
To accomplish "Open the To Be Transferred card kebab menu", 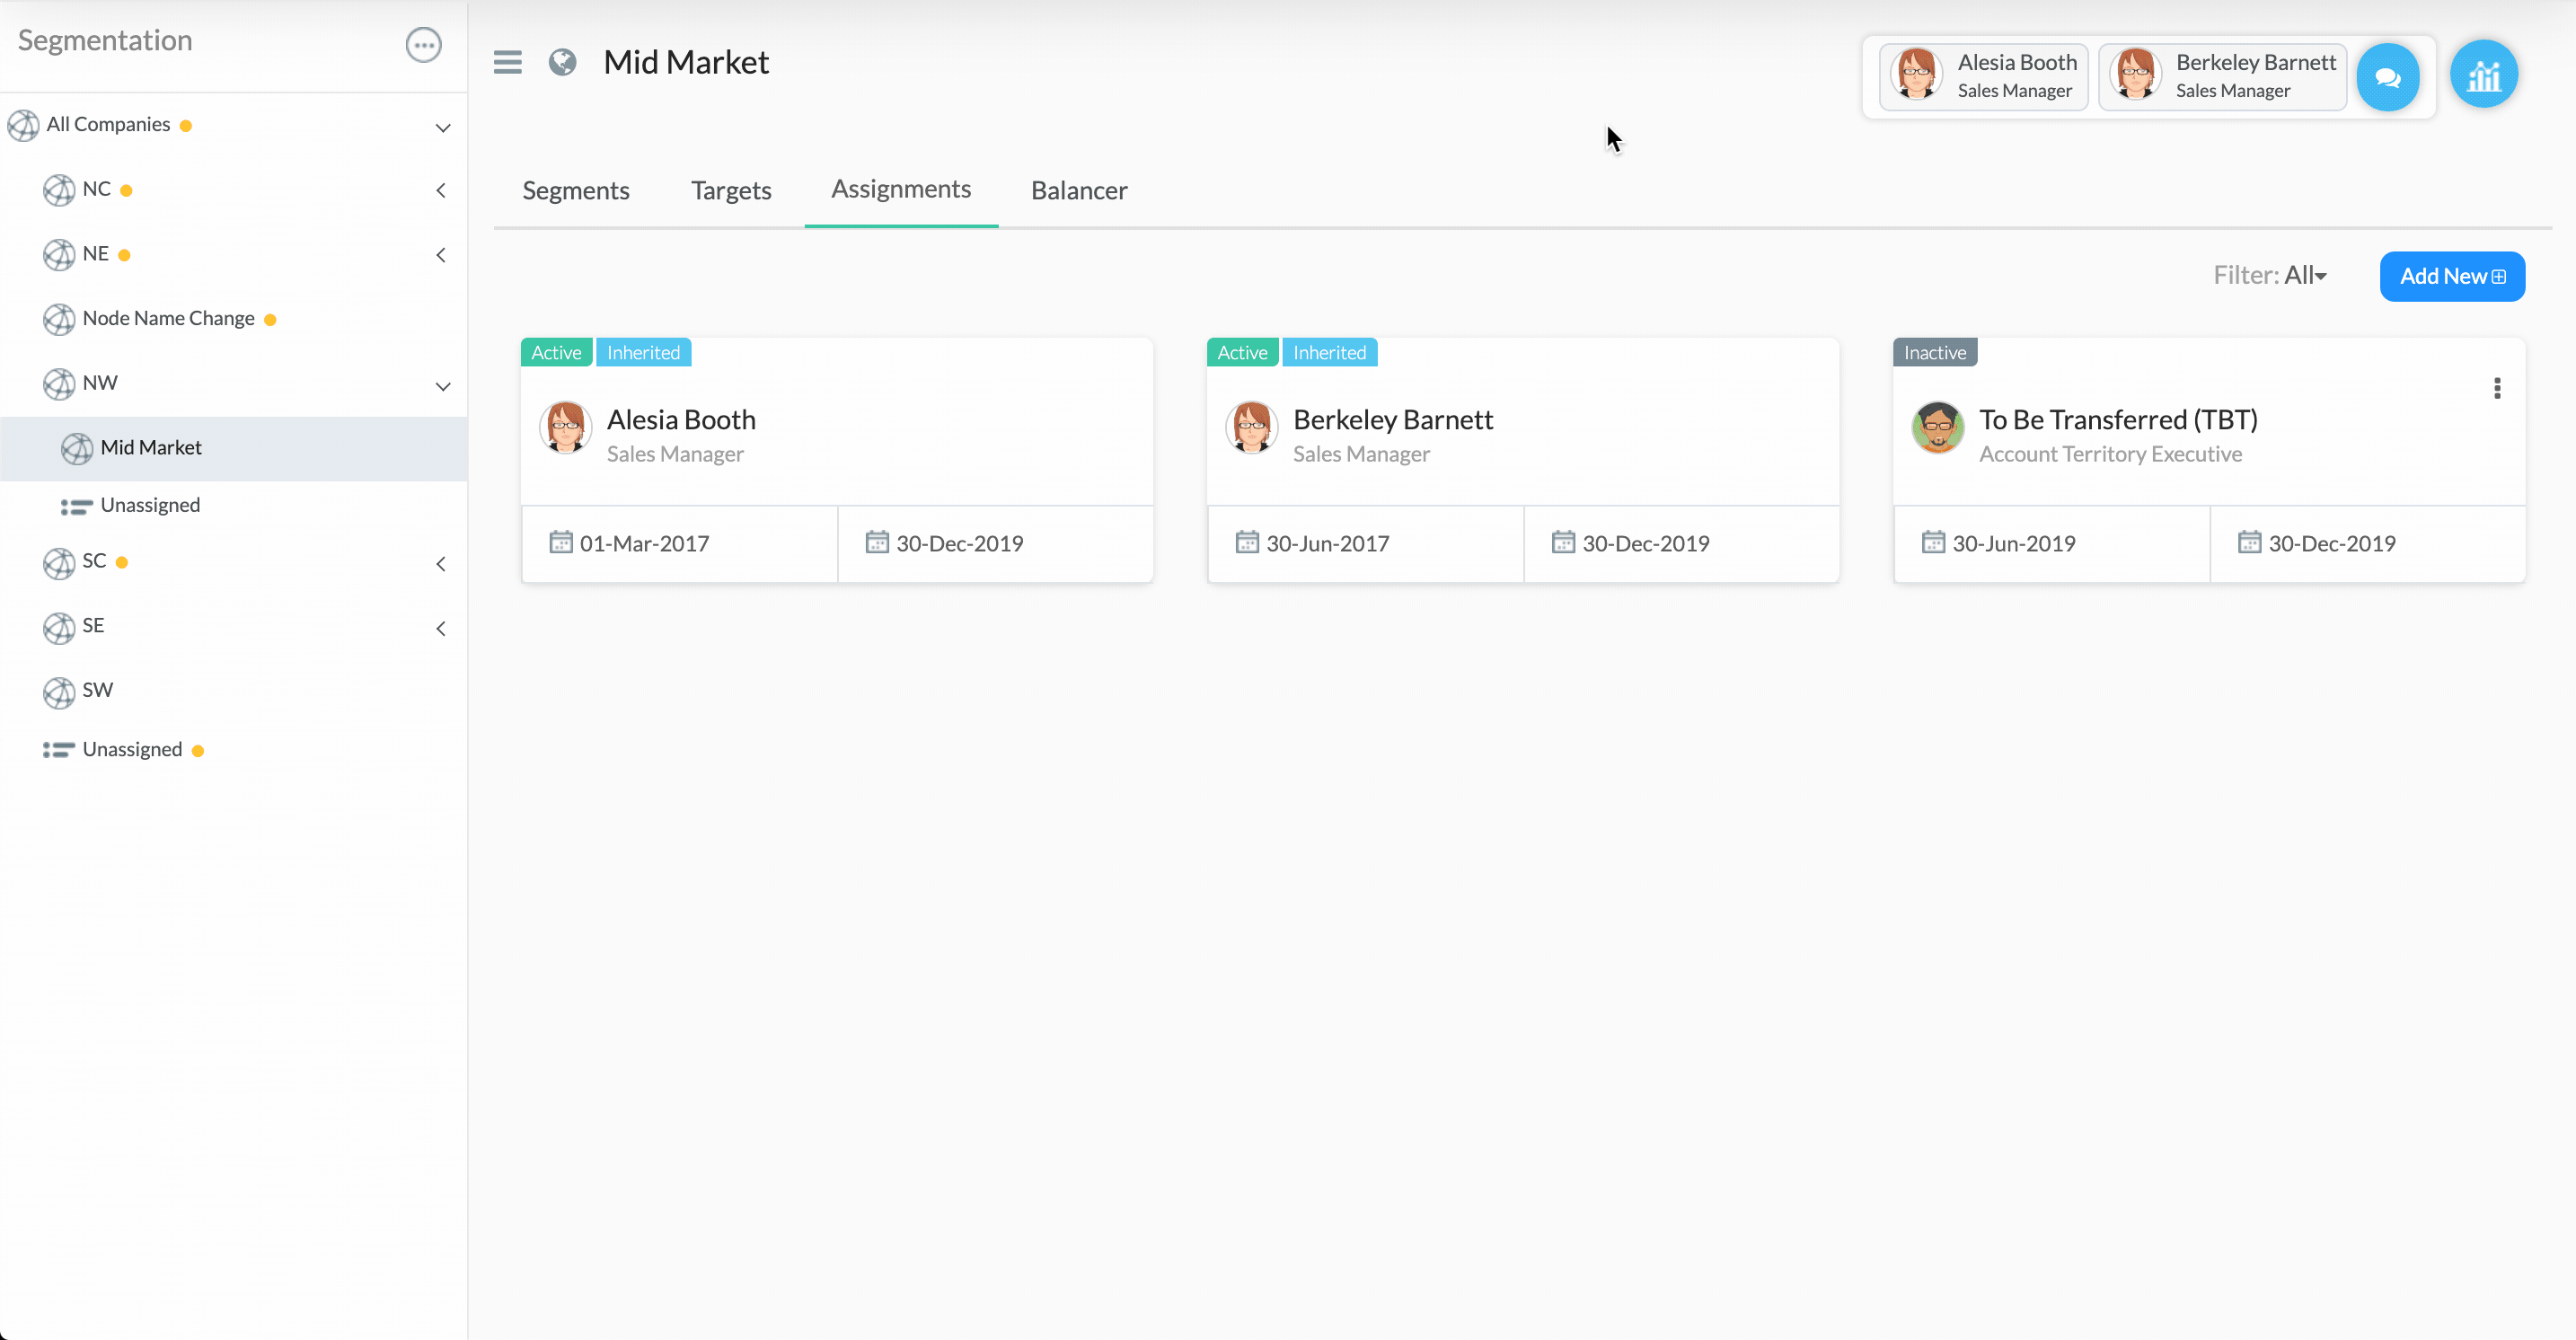I will tap(2497, 388).
